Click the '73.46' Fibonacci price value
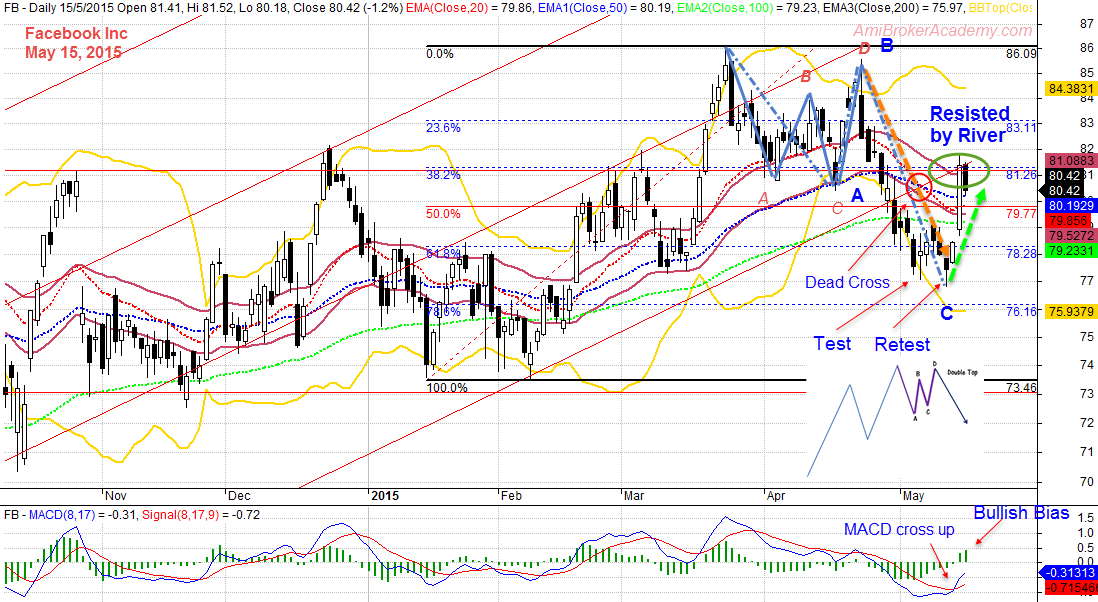Viewport: 1098px width, 602px height. [1021, 387]
